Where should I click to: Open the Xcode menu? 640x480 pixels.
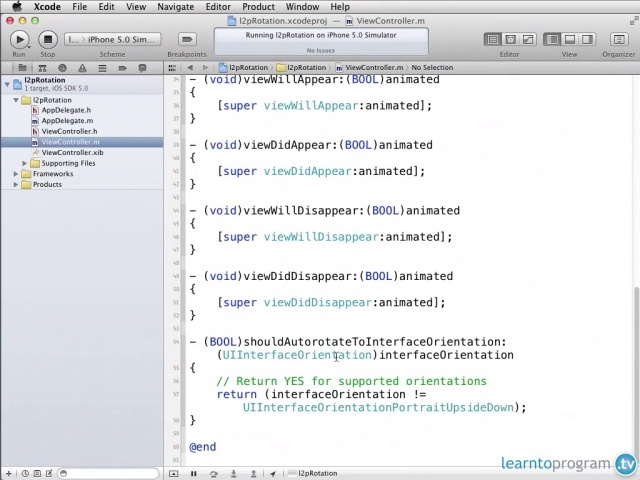click(47, 7)
